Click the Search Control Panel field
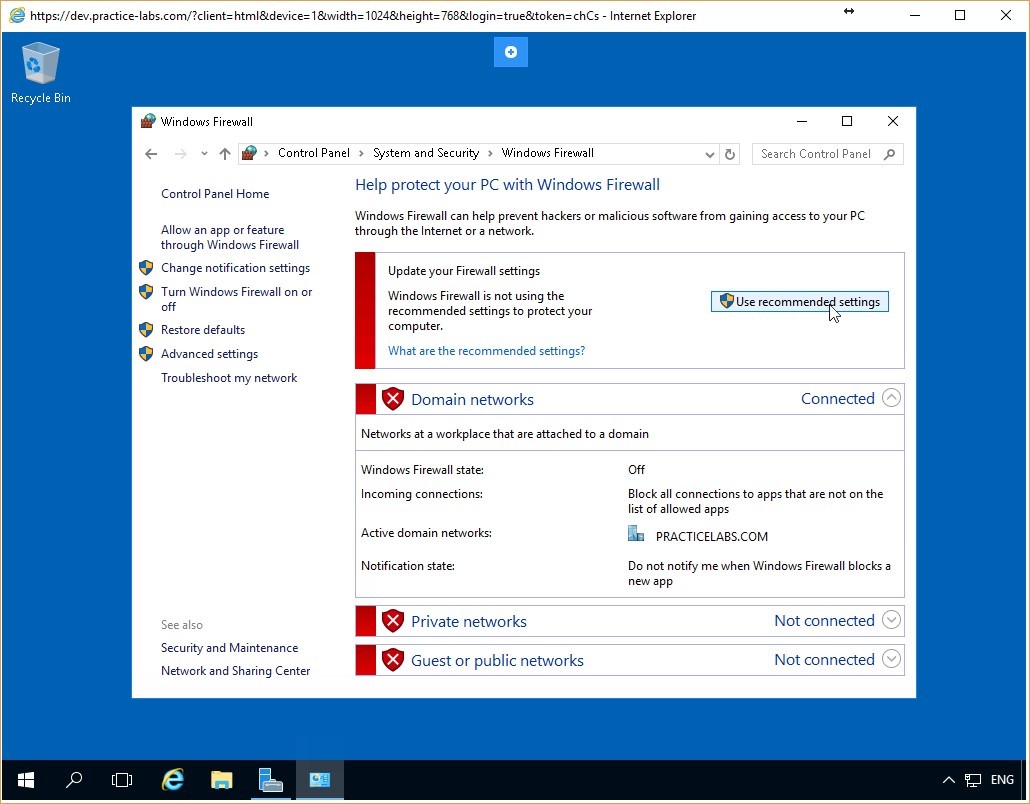1030x804 pixels. pyautogui.click(x=820, y=154)
